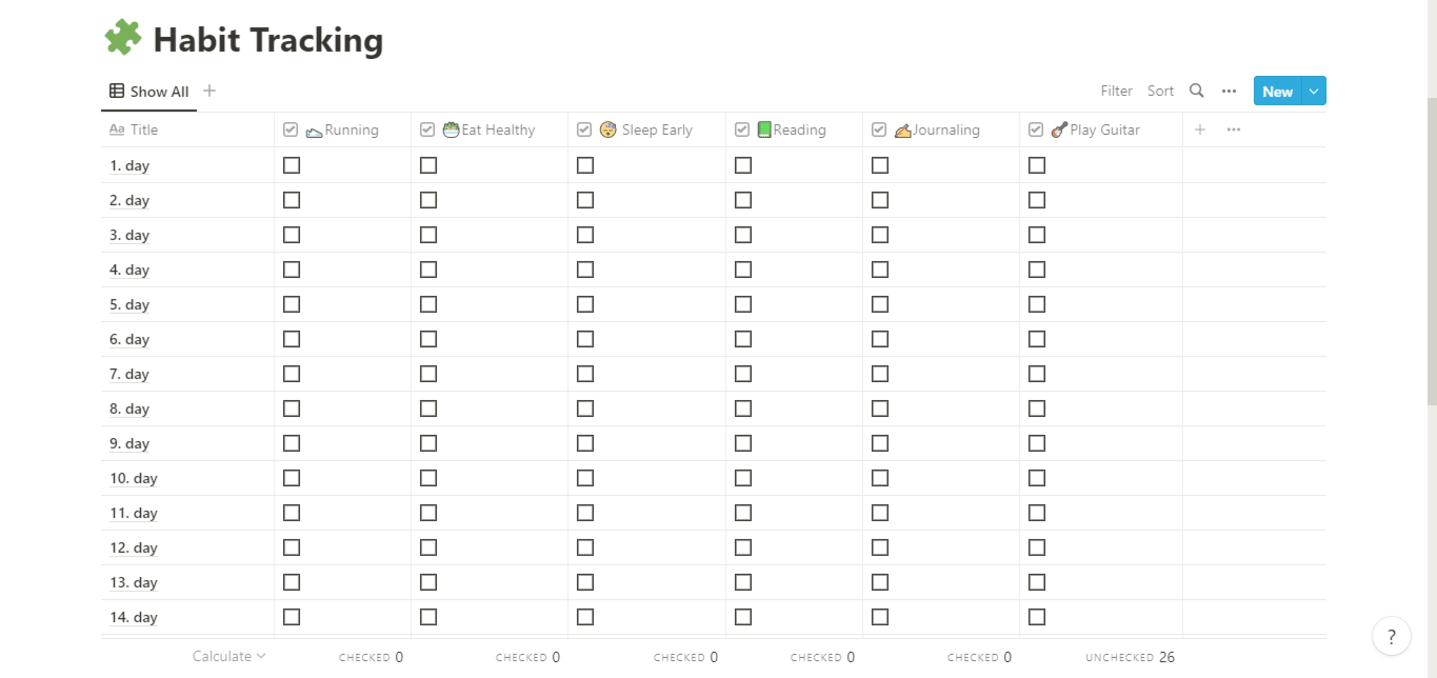Screen dimensions: 1437x678
Task: Create a new entry with New button
Action: 1277,91
